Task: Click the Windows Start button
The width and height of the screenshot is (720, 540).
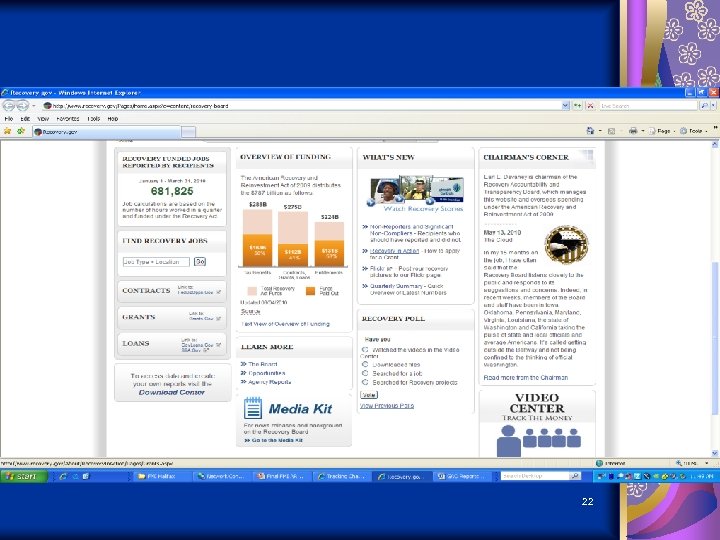Action: point(23,476)
